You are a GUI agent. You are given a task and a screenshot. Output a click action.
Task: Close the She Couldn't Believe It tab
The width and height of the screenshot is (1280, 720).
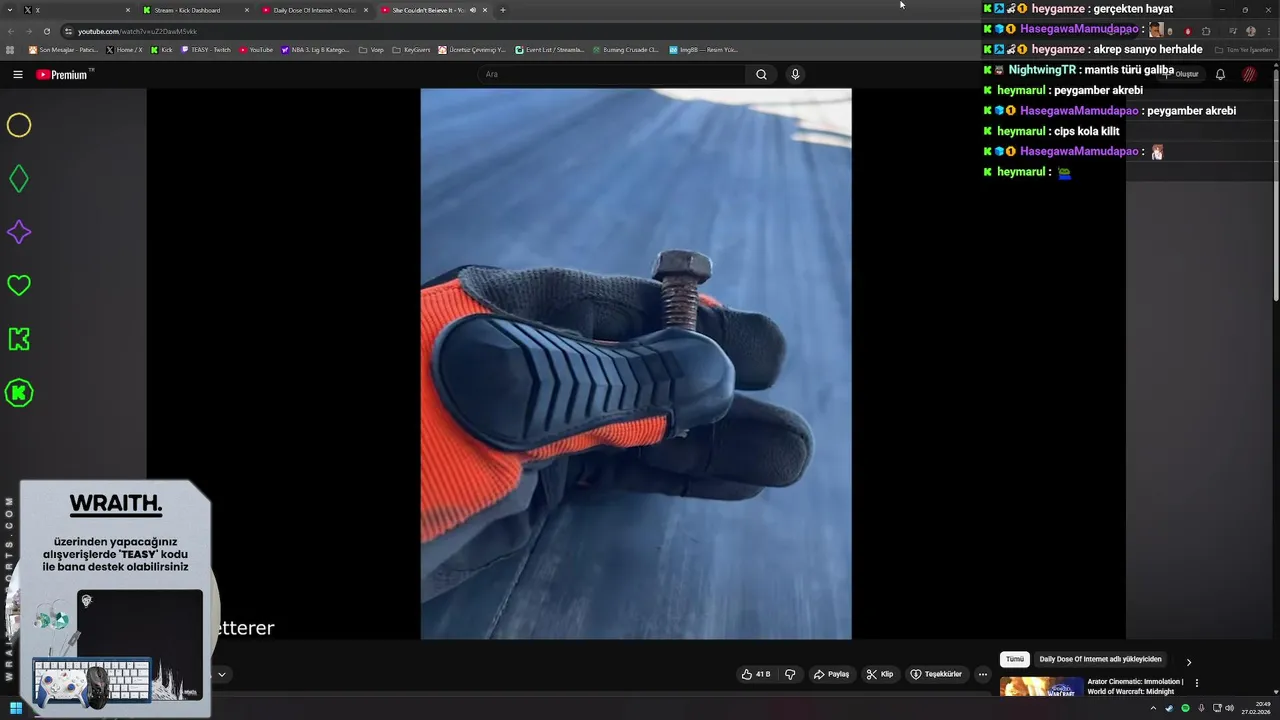[x=485, y=10]
